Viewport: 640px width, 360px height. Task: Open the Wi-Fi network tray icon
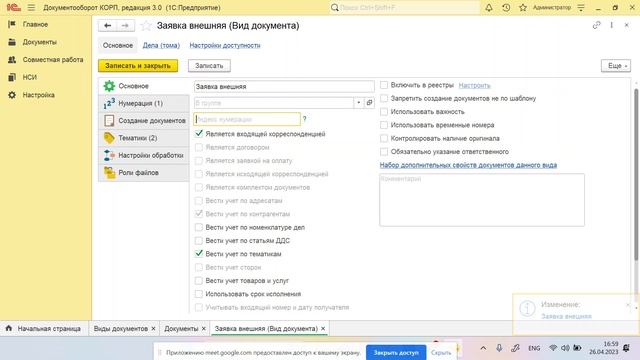click(x=553, y=348)
